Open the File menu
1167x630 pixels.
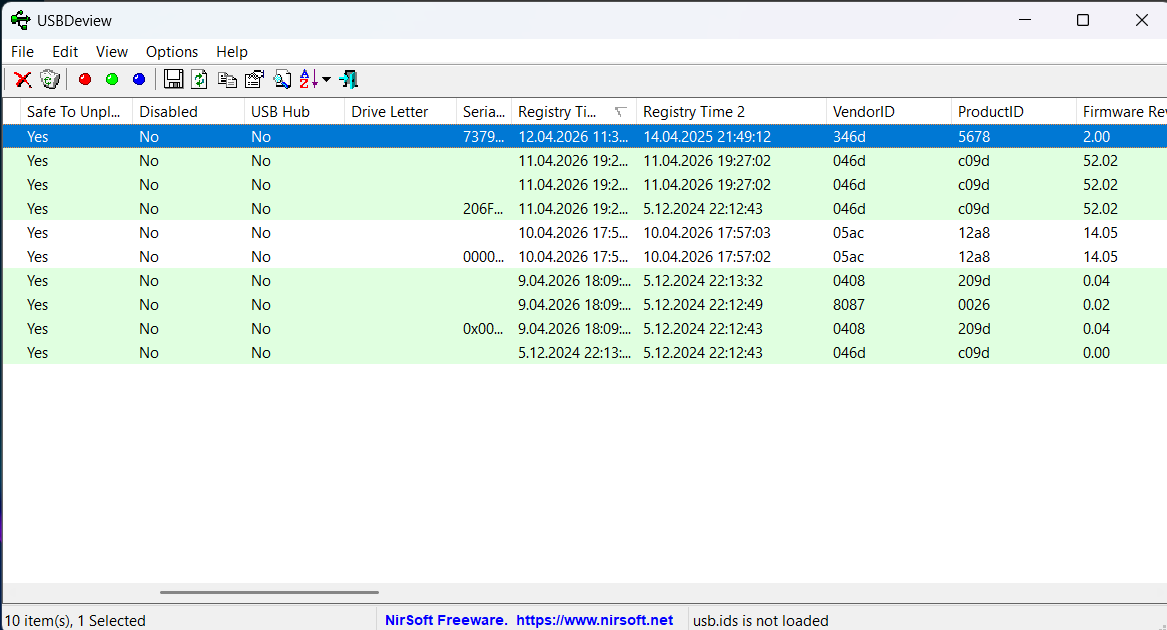[x=22, y=51]
